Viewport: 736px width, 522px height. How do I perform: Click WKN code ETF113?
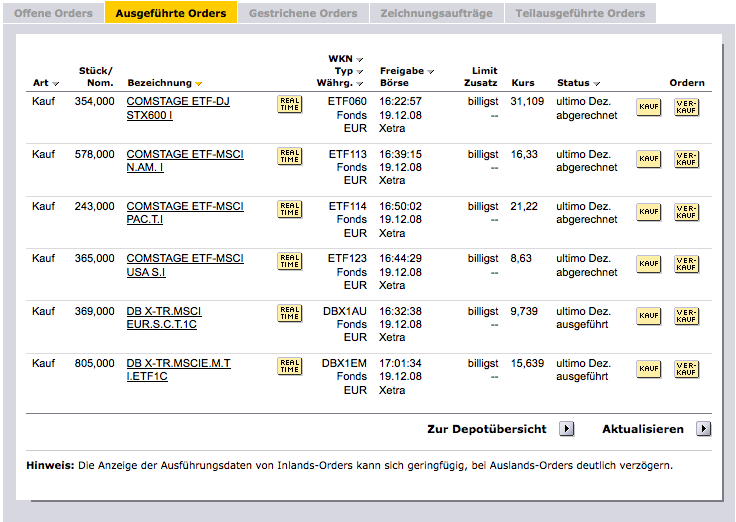[x=347, y=154]
